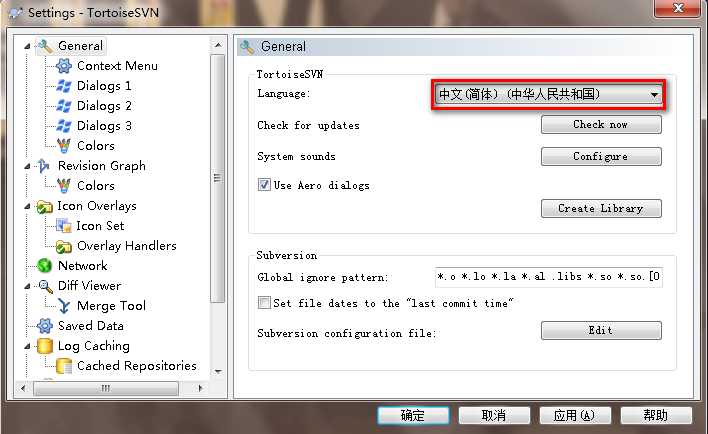Click the Configure system sounds button

coord(601,156)
